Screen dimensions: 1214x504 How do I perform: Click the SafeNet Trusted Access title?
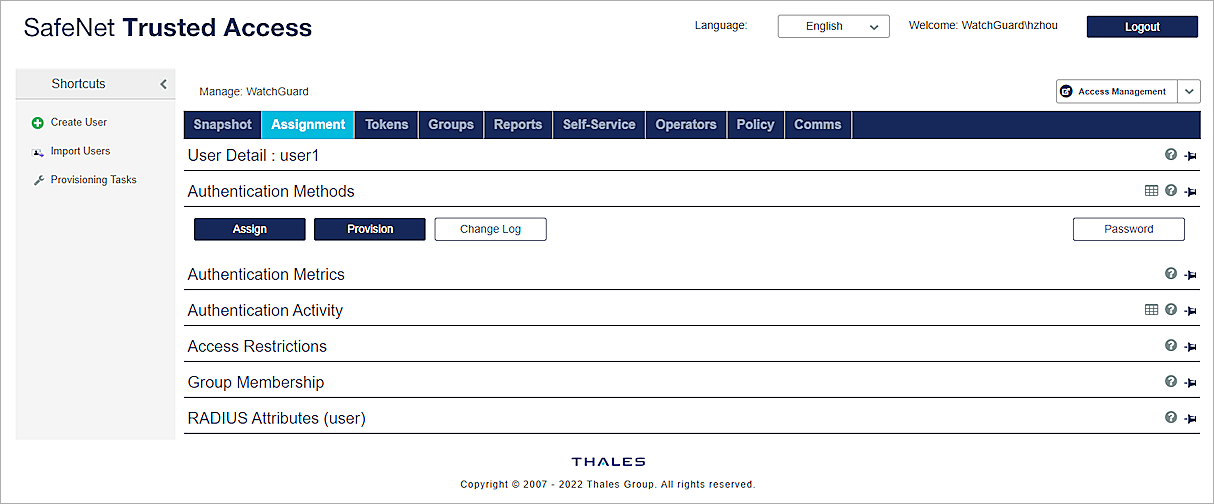coord(168,28)
